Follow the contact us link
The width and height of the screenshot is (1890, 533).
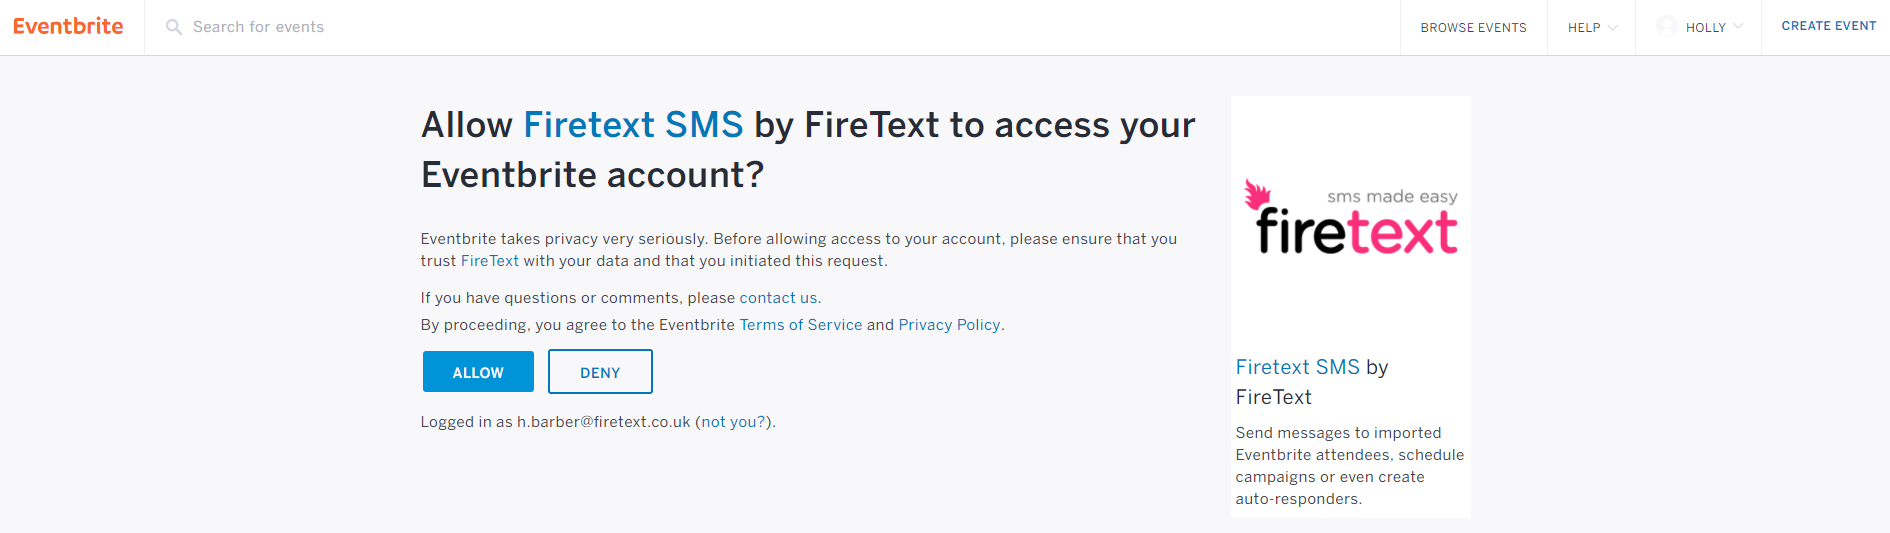pyautogui.click(x=778, y=298)
